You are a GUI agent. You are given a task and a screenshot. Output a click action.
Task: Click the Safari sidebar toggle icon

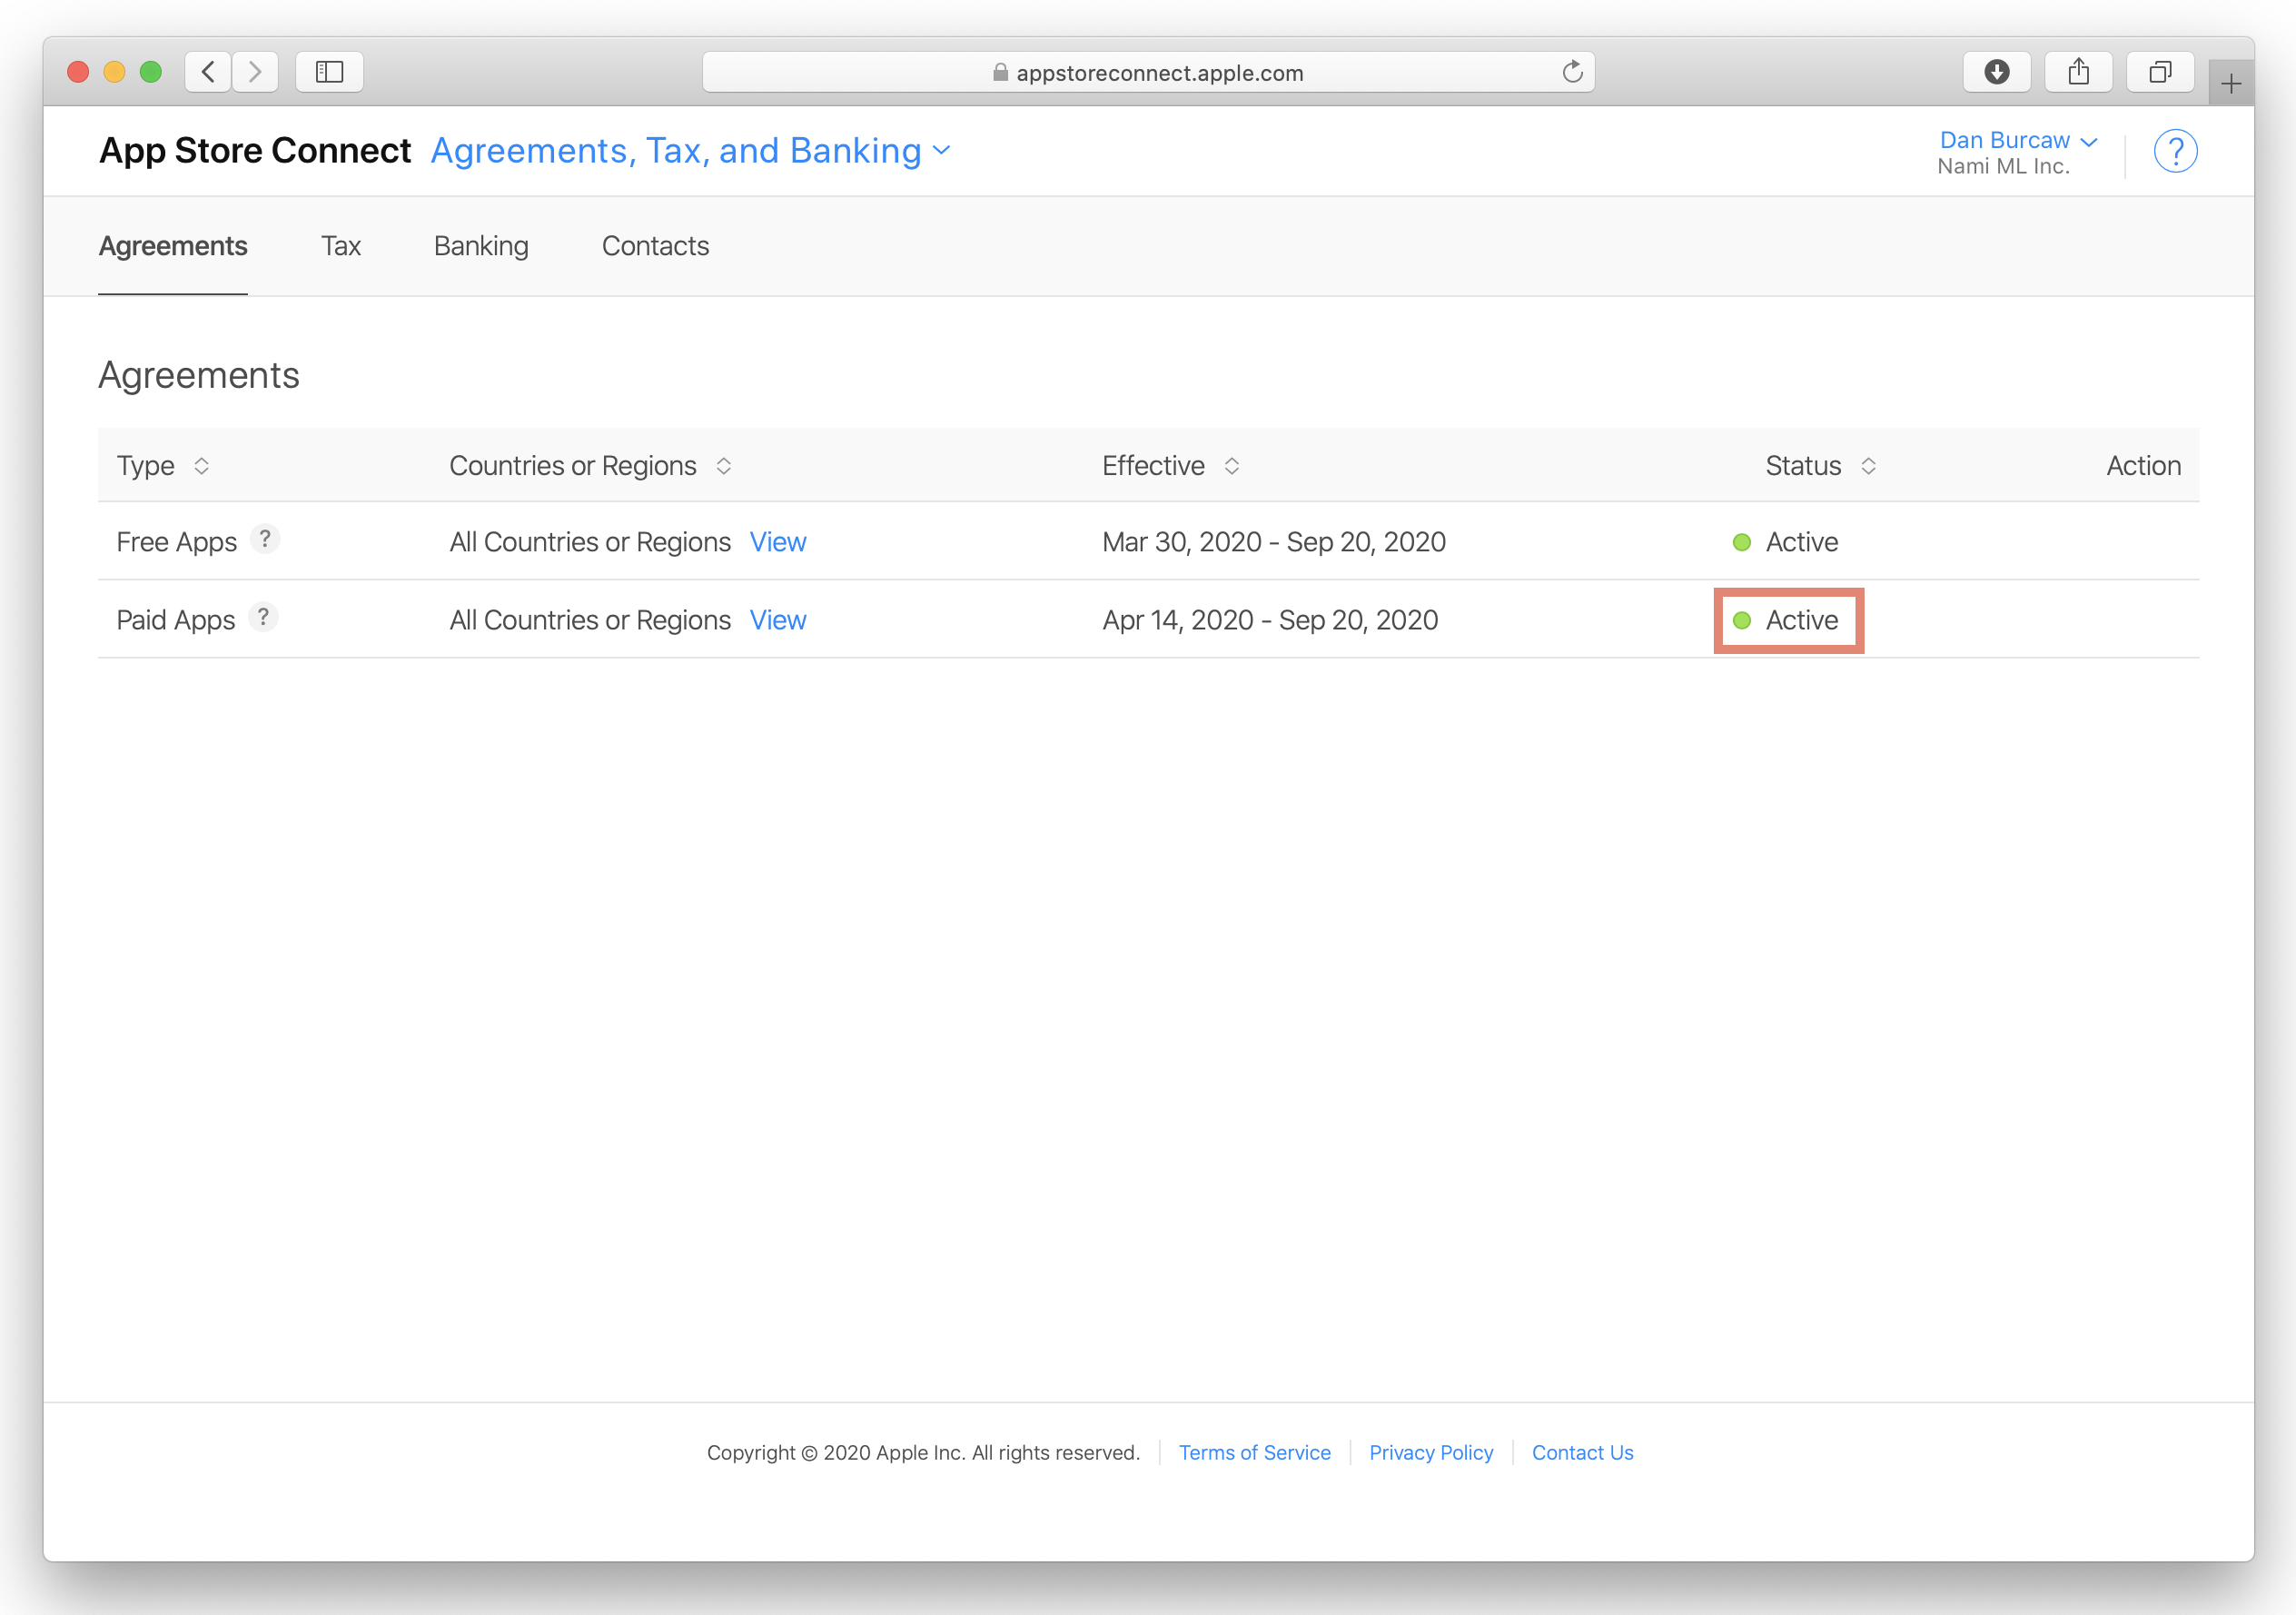329,72
